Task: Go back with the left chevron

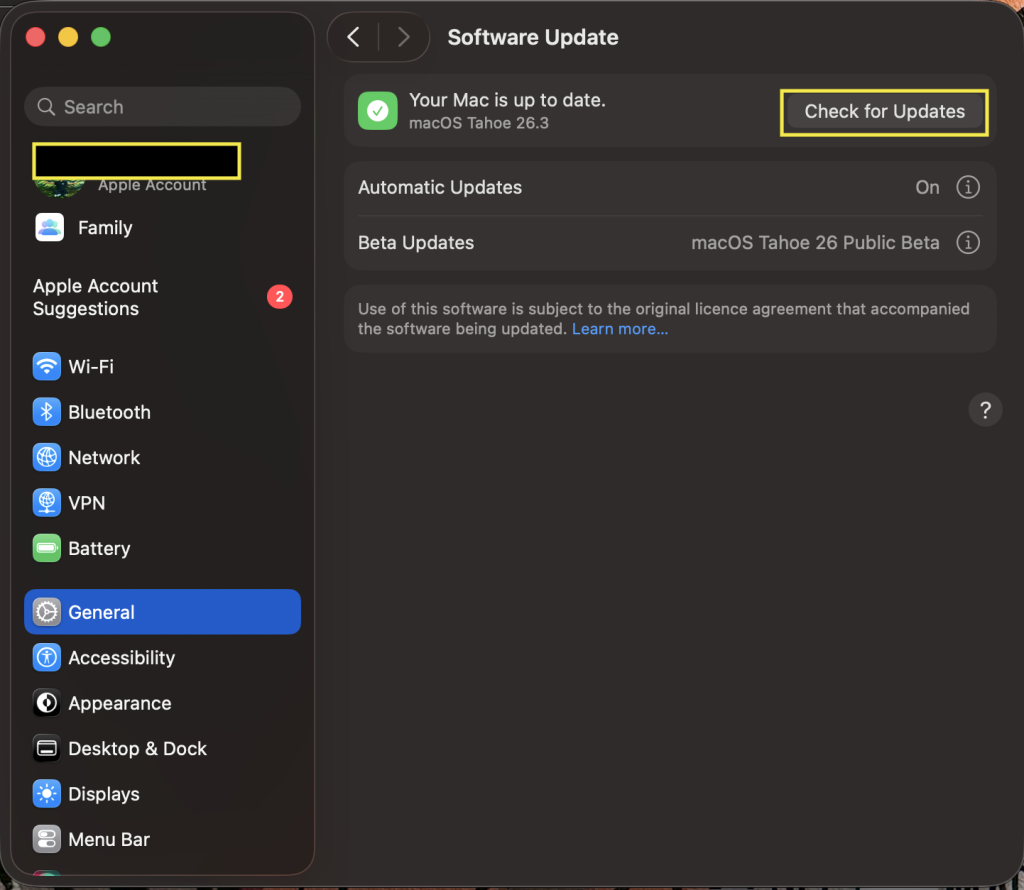Action: click(x=353, y=37)
